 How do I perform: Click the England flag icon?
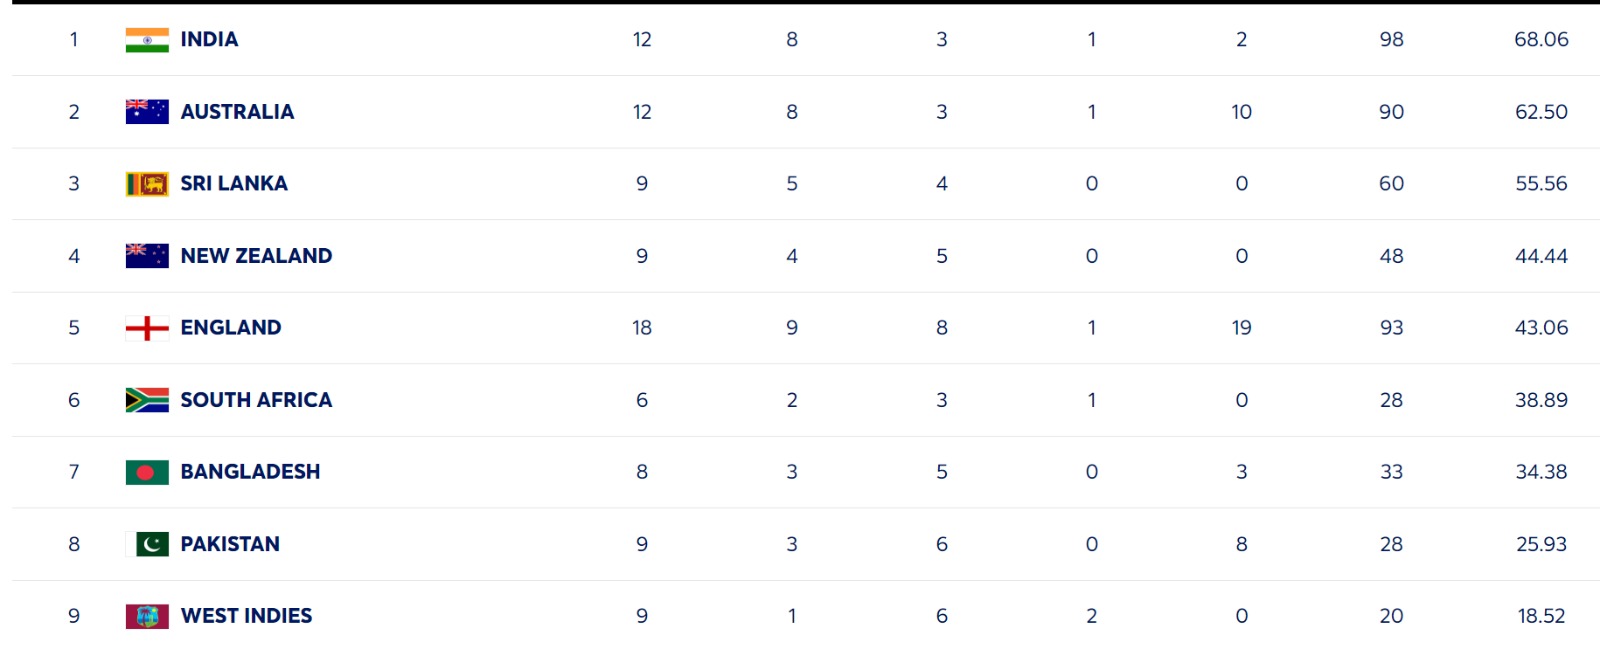click(147, 328)
